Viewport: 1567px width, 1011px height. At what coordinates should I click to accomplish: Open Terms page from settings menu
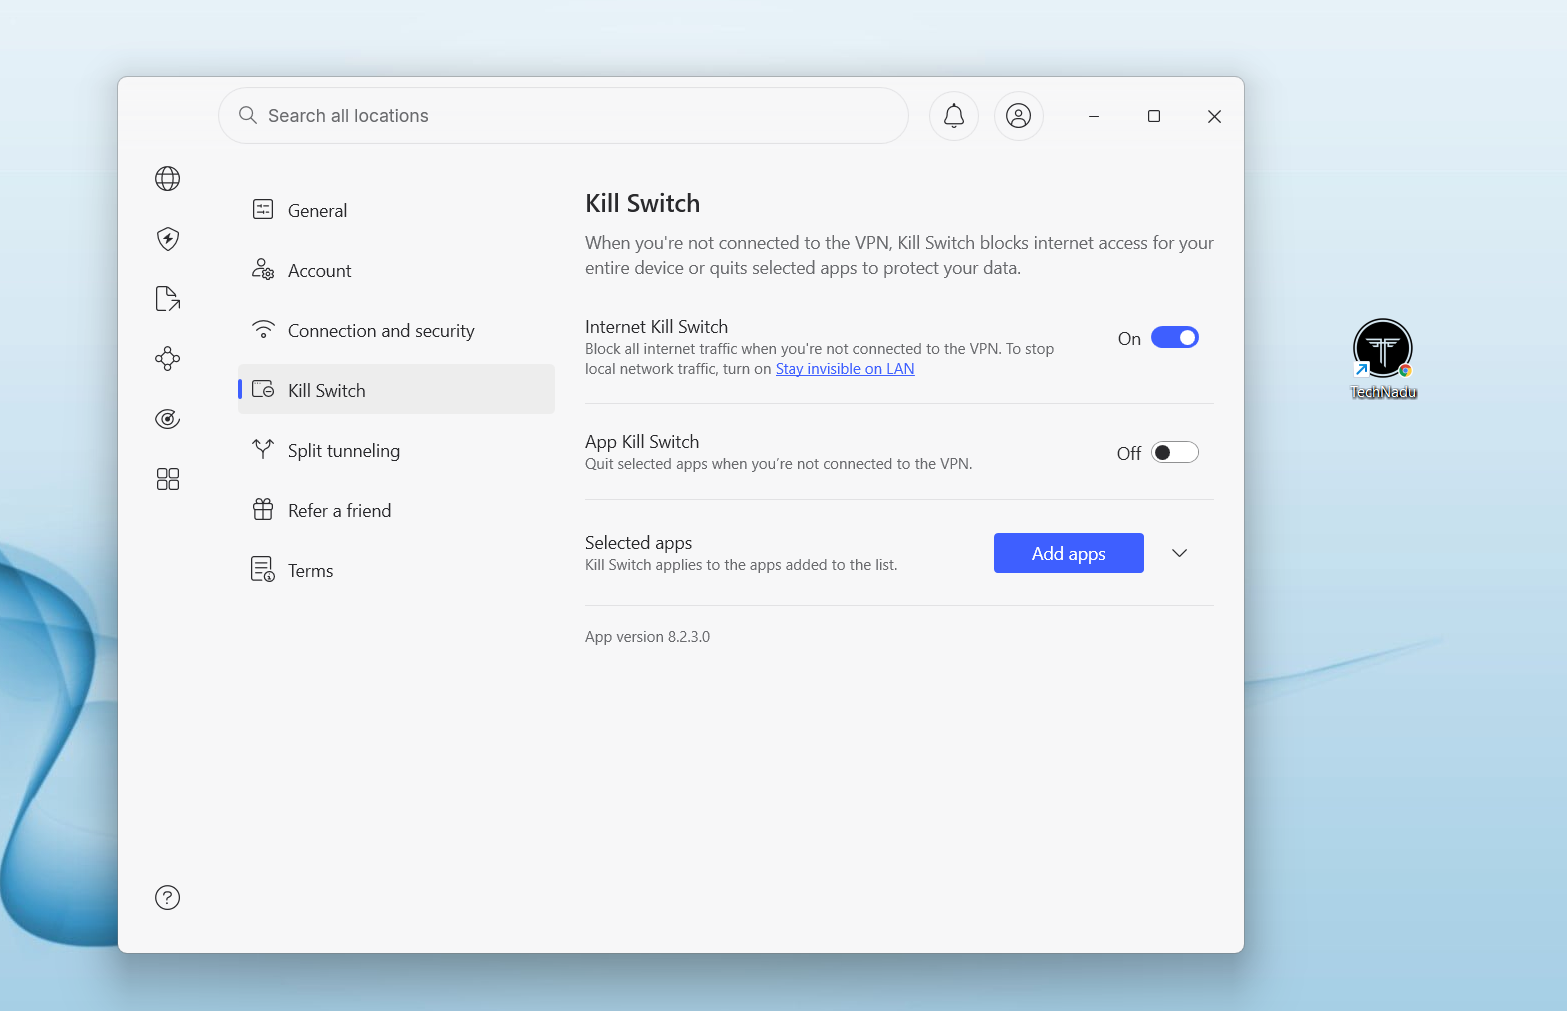point(396,570)
